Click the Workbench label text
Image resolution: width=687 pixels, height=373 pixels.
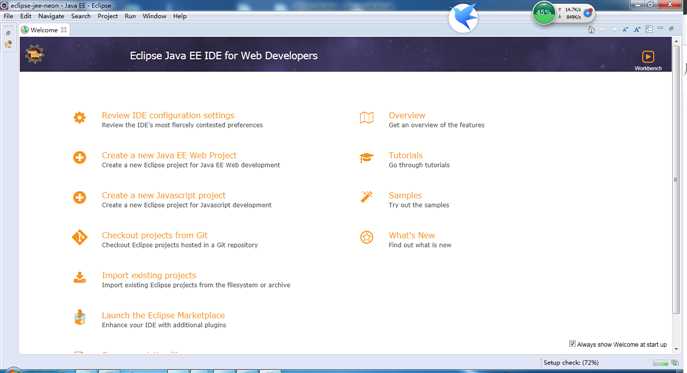click(x=648, y=68)
